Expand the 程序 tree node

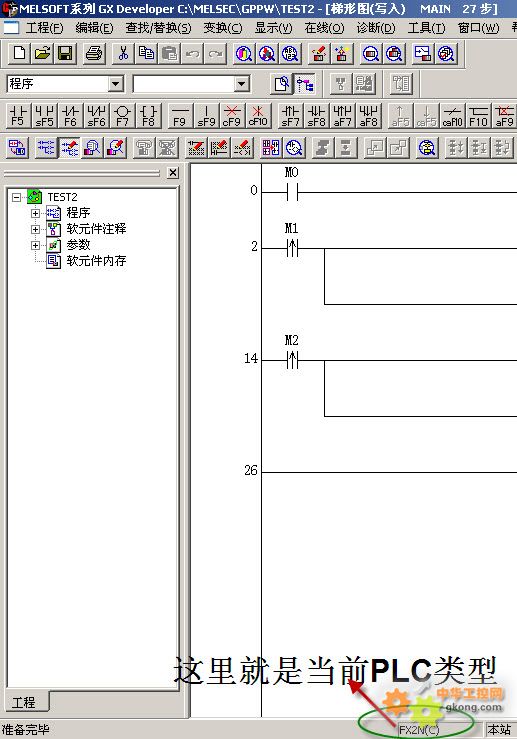(35, 213)
